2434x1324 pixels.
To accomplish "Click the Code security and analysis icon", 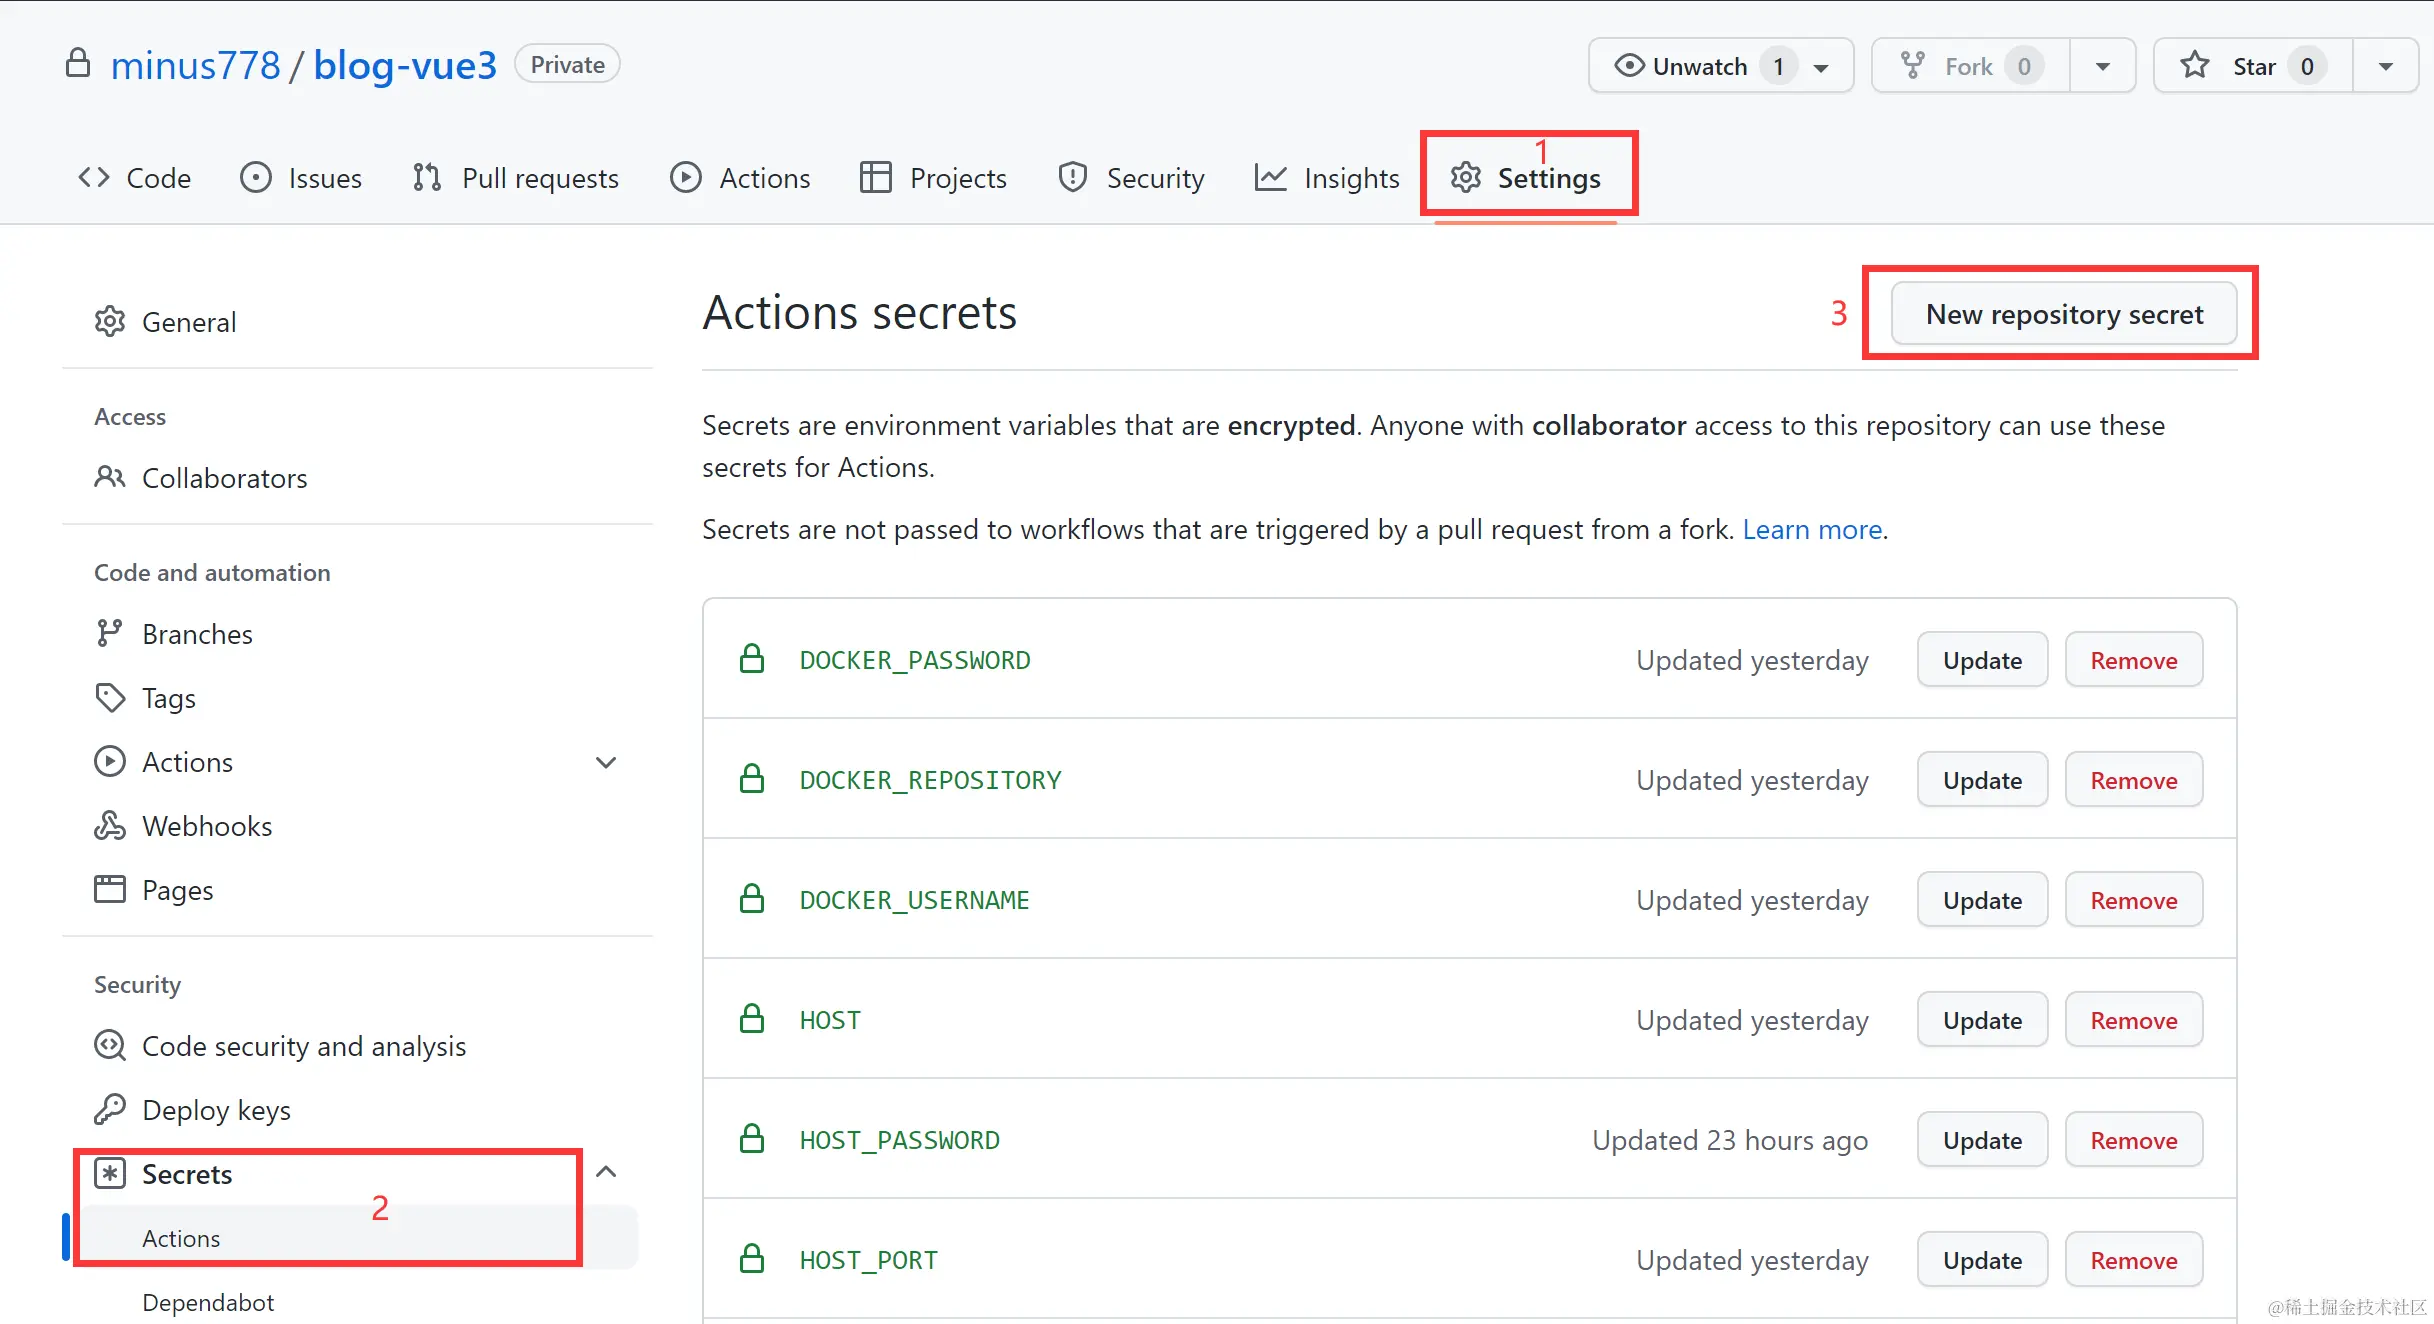I will point(109,1046).
